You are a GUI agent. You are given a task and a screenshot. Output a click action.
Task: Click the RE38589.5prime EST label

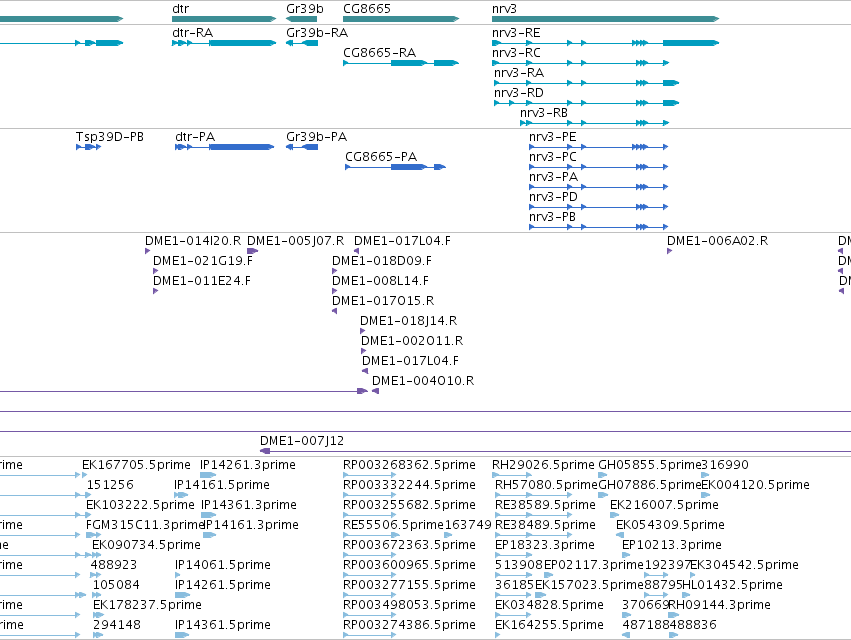(x=545, y=505)
